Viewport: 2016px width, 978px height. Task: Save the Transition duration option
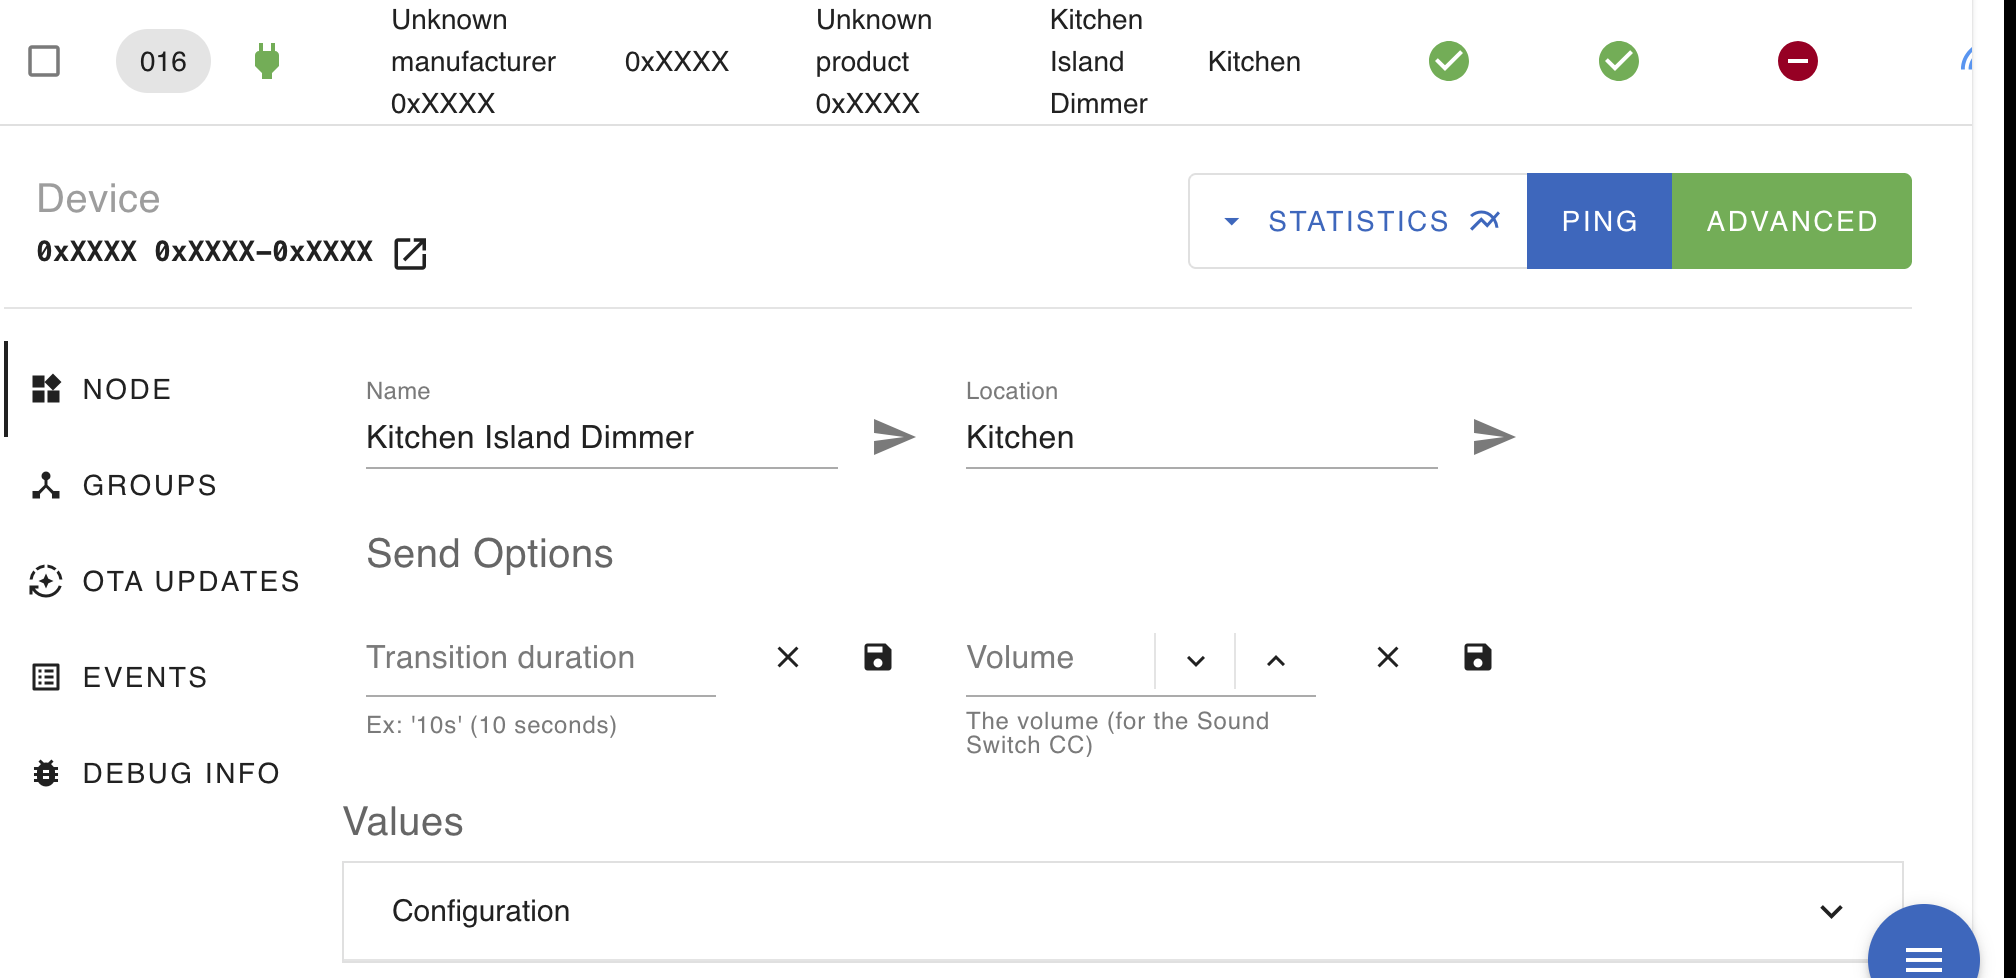click(x=877, y=657)
